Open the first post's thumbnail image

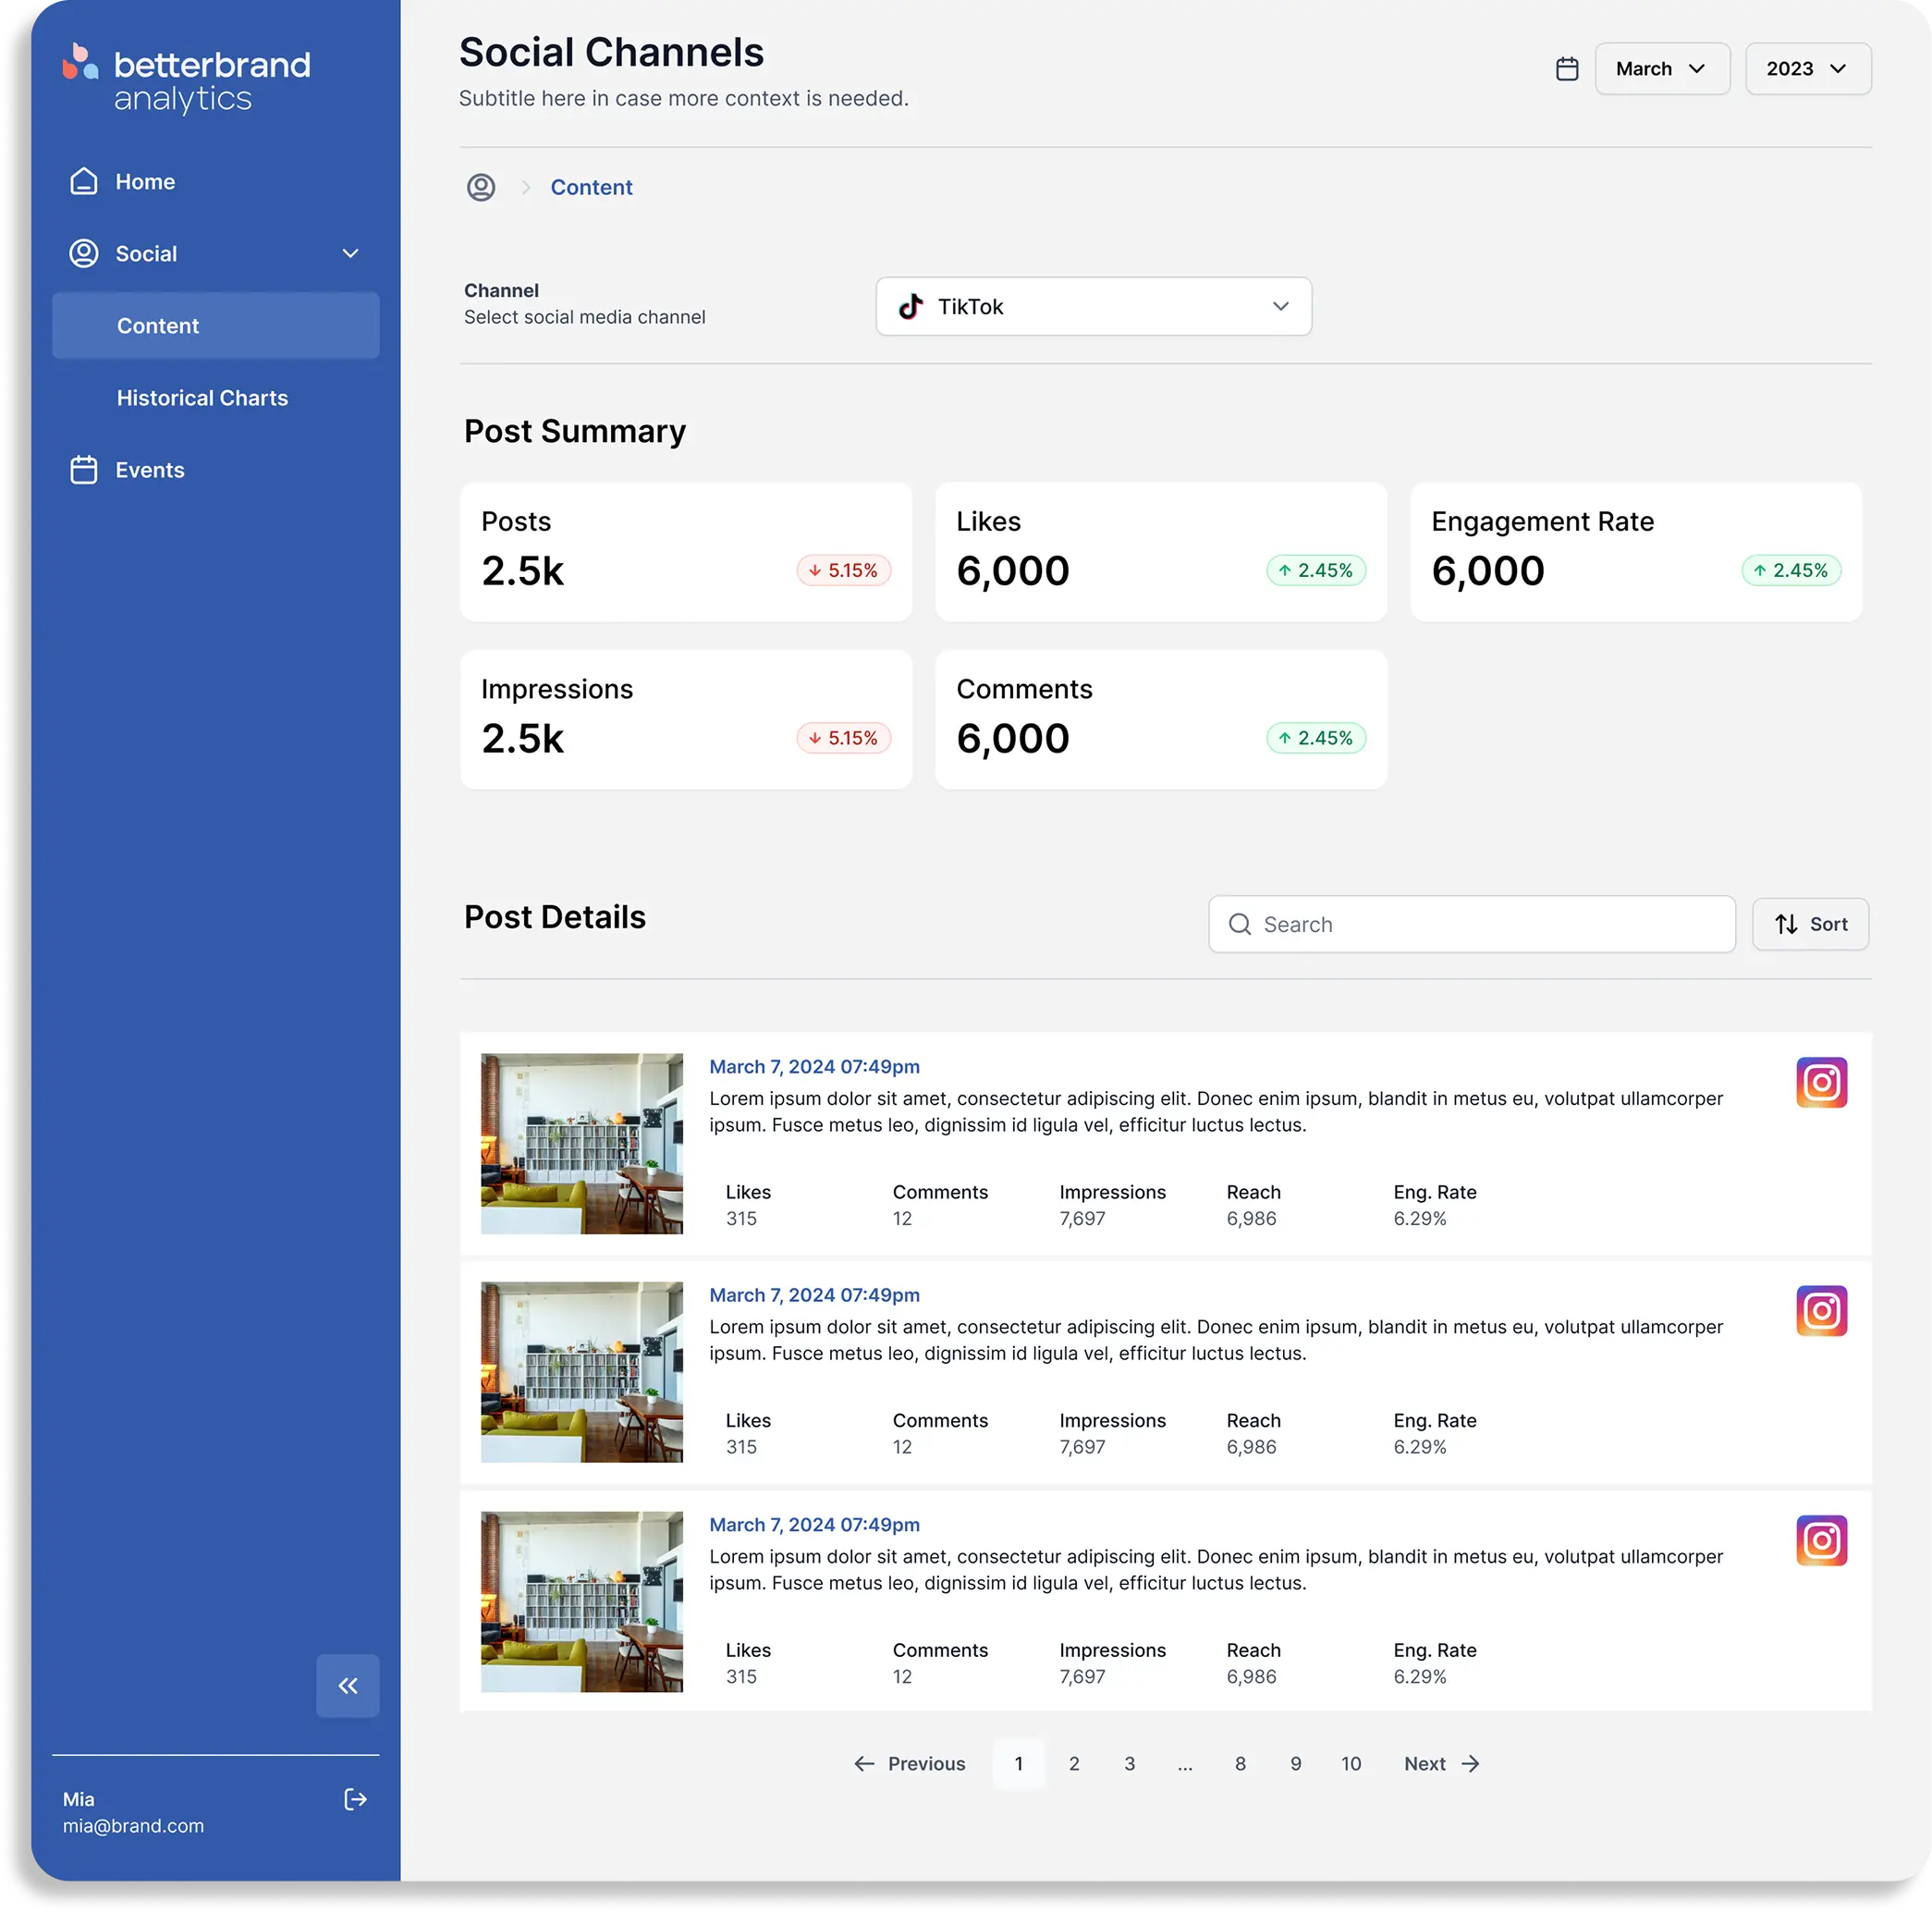[x=582, y=1144]
